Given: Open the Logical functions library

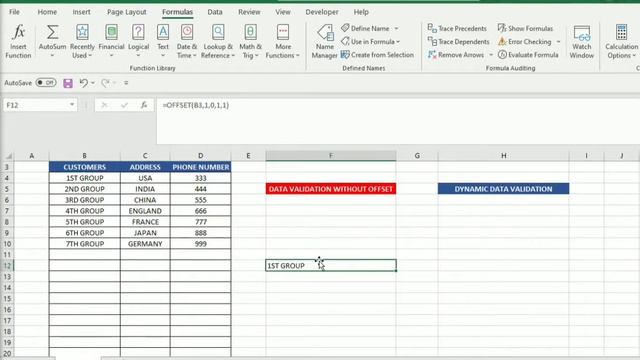Looking at the screenshot, I should tap(138, 41).
